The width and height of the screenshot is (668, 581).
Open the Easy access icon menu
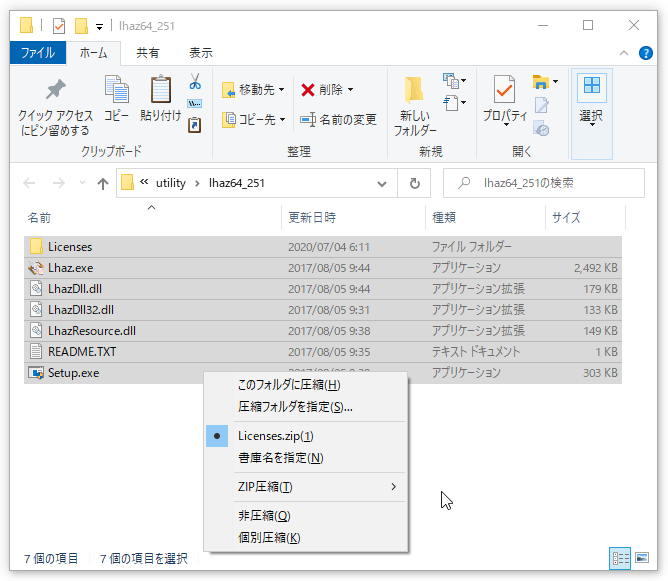(455, 103)
